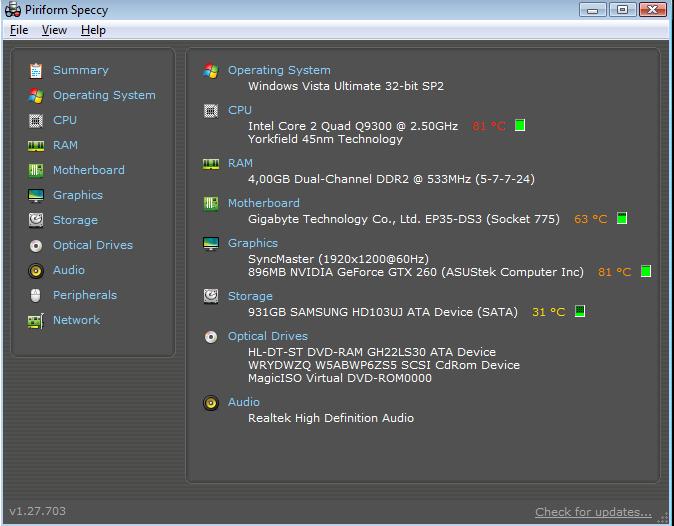Click the Audio speaker icon in summary panel
This screenshot has width=674, height=526.
coord(211,403)
